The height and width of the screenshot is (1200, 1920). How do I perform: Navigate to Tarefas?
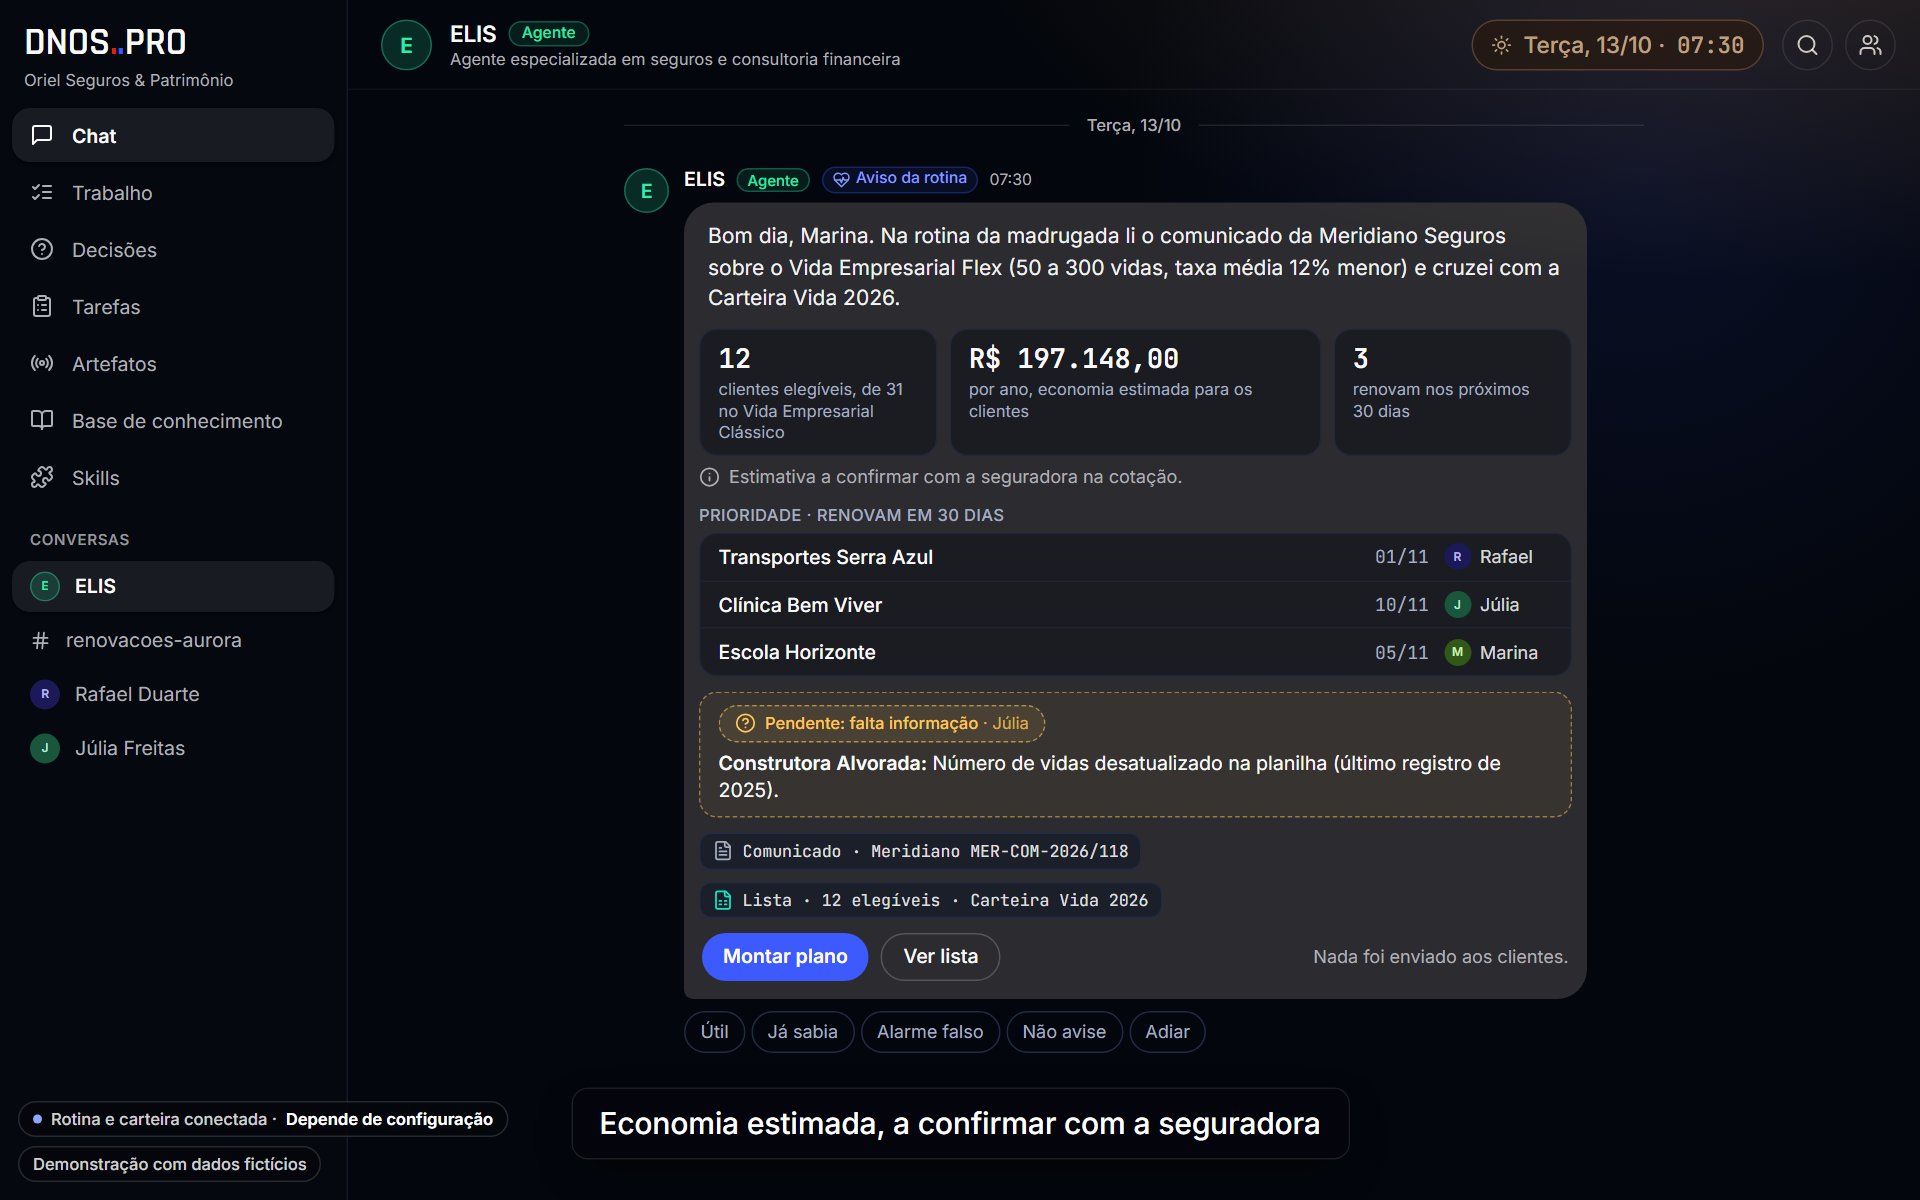pyautogui.click(x=173, y=306)
